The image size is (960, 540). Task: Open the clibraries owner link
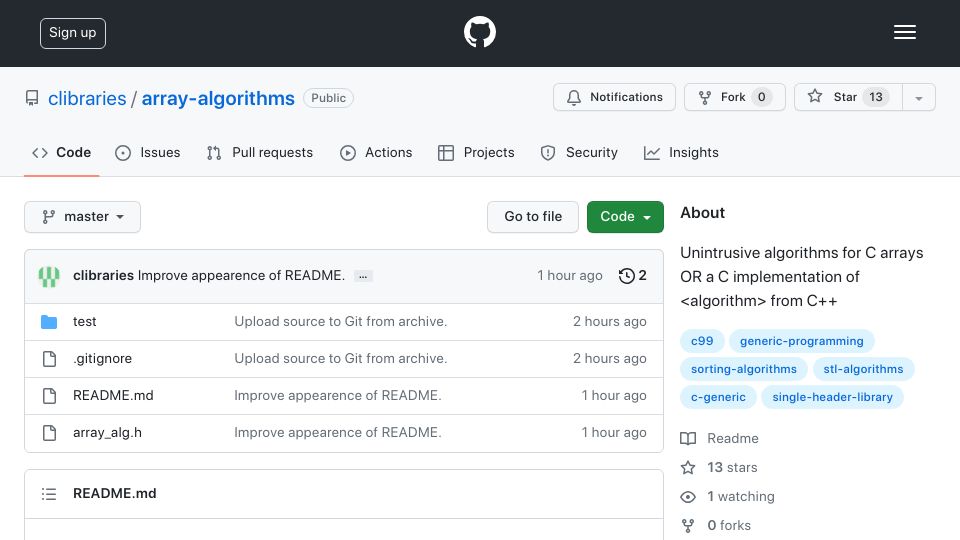pyautogui.click(x=87, y=99)
